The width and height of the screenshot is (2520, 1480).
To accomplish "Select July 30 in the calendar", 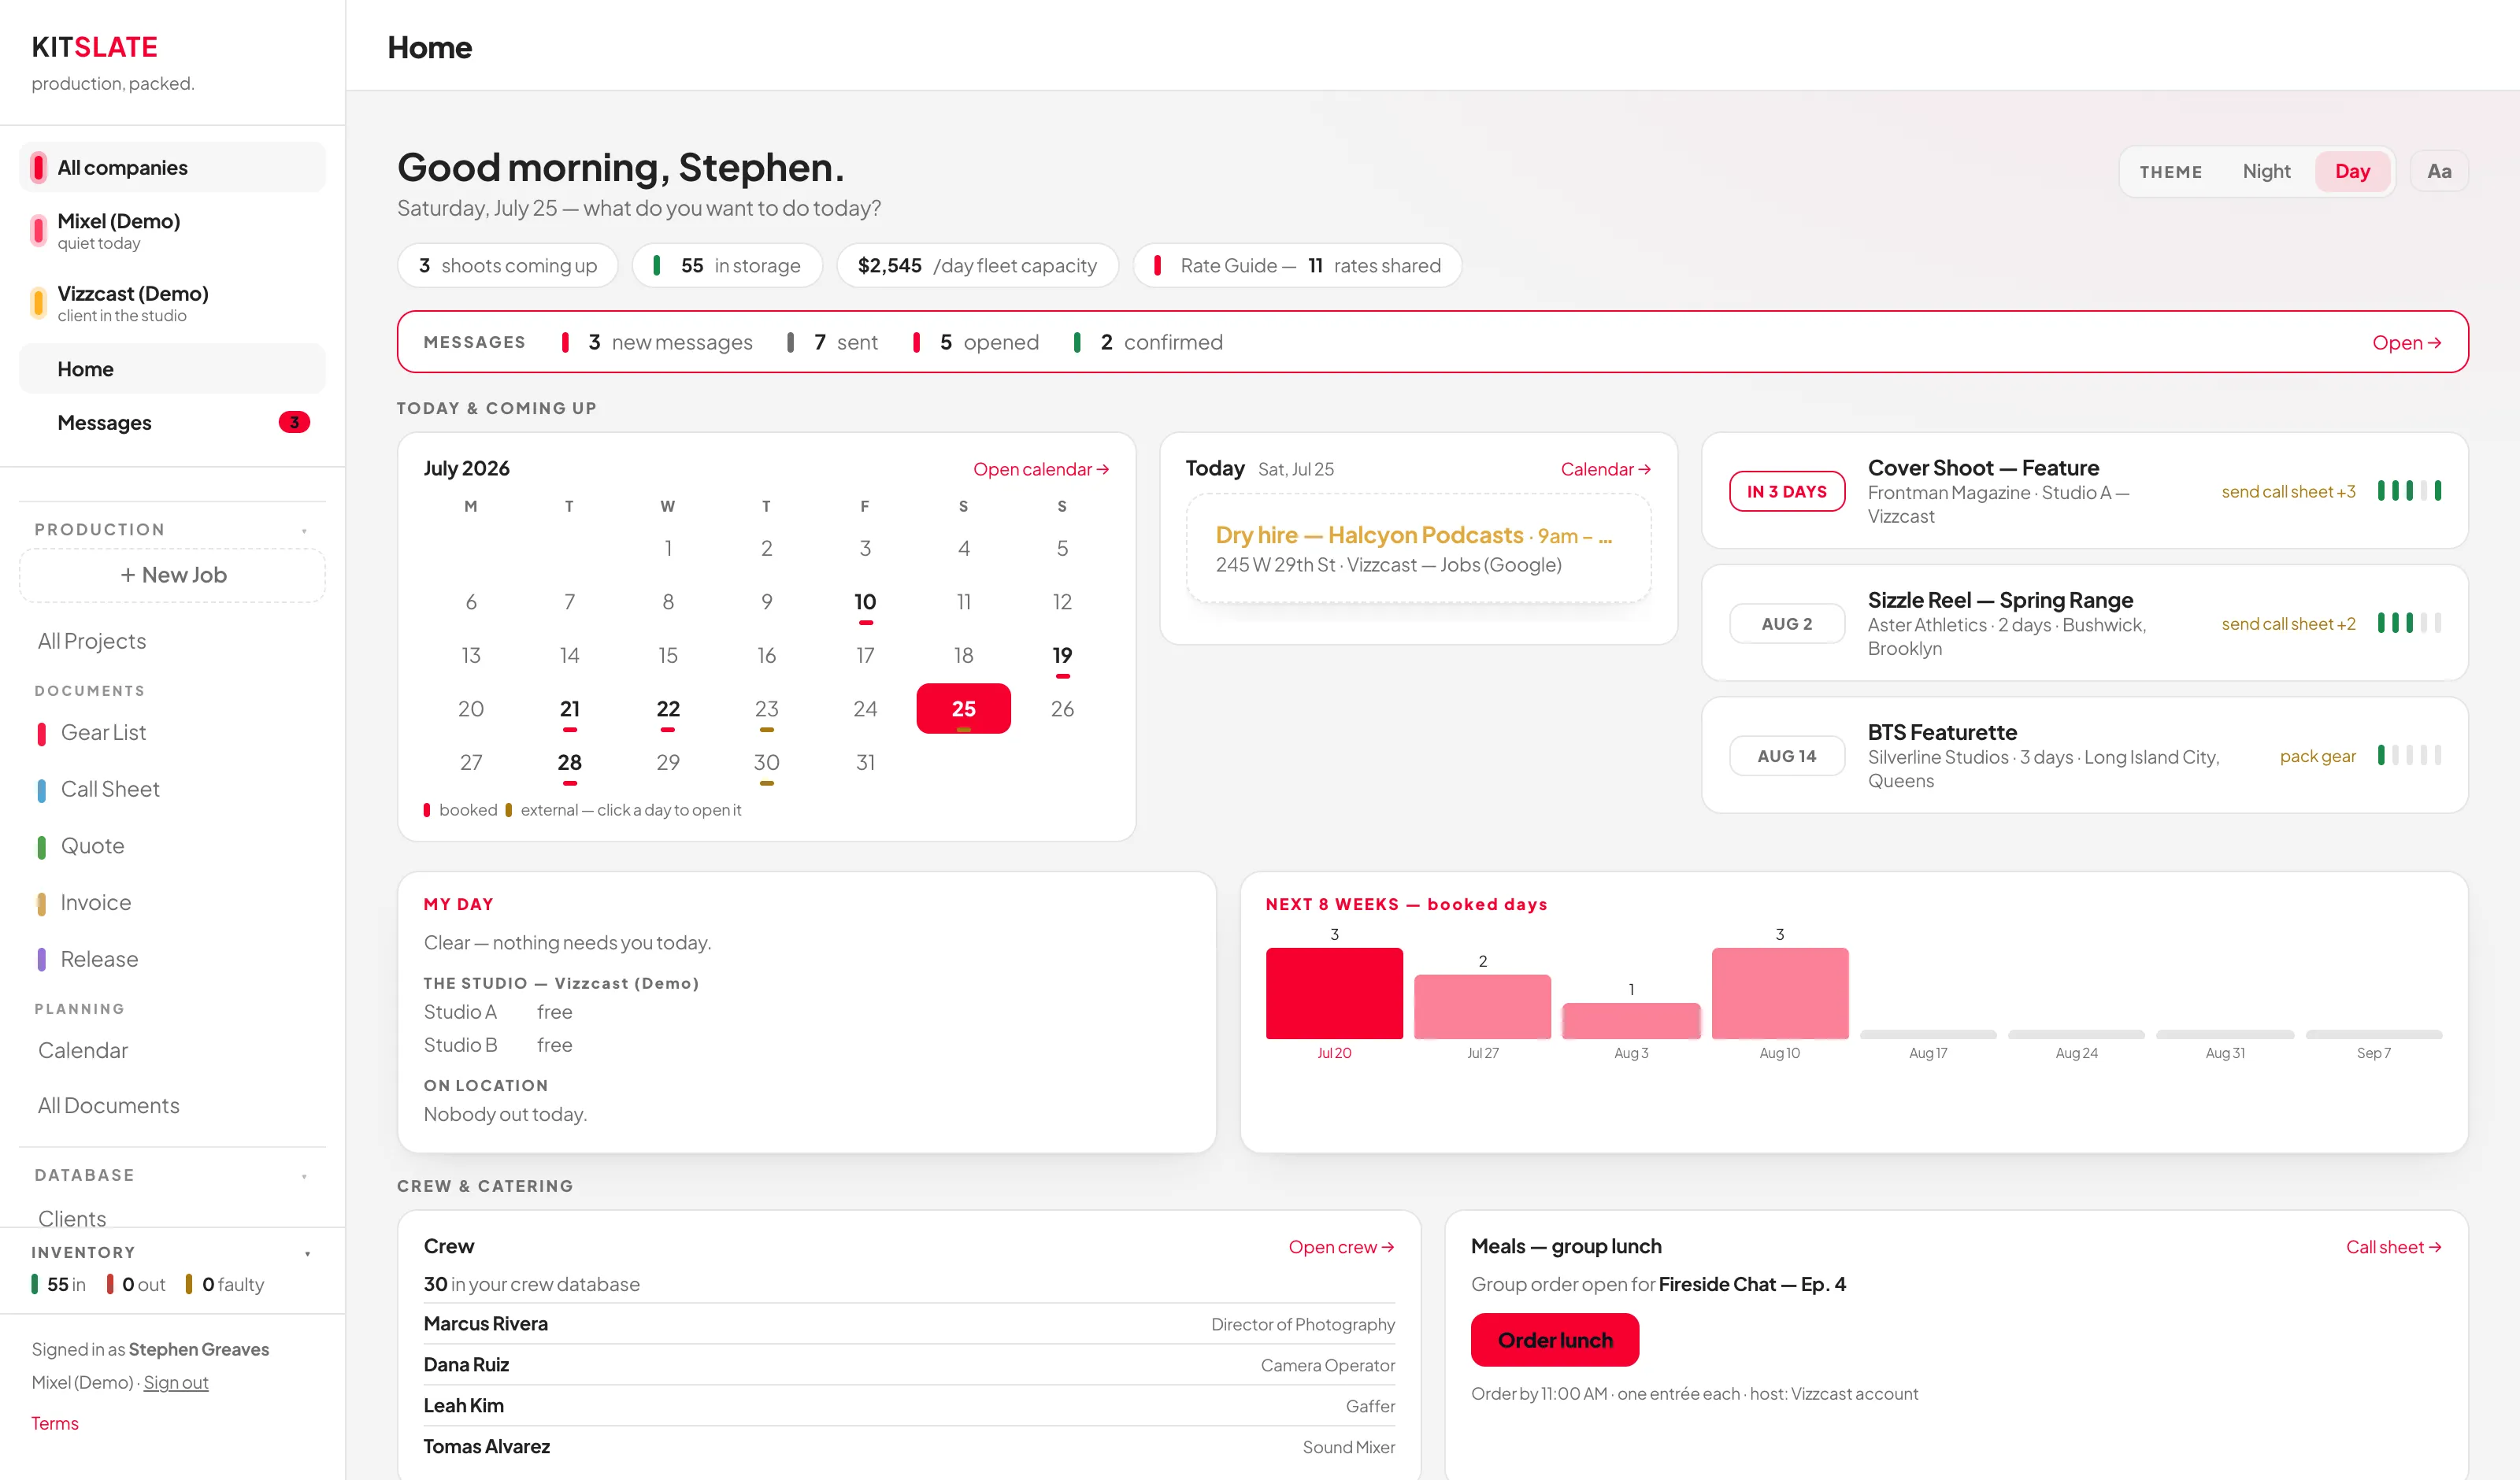I will (766, 762).
